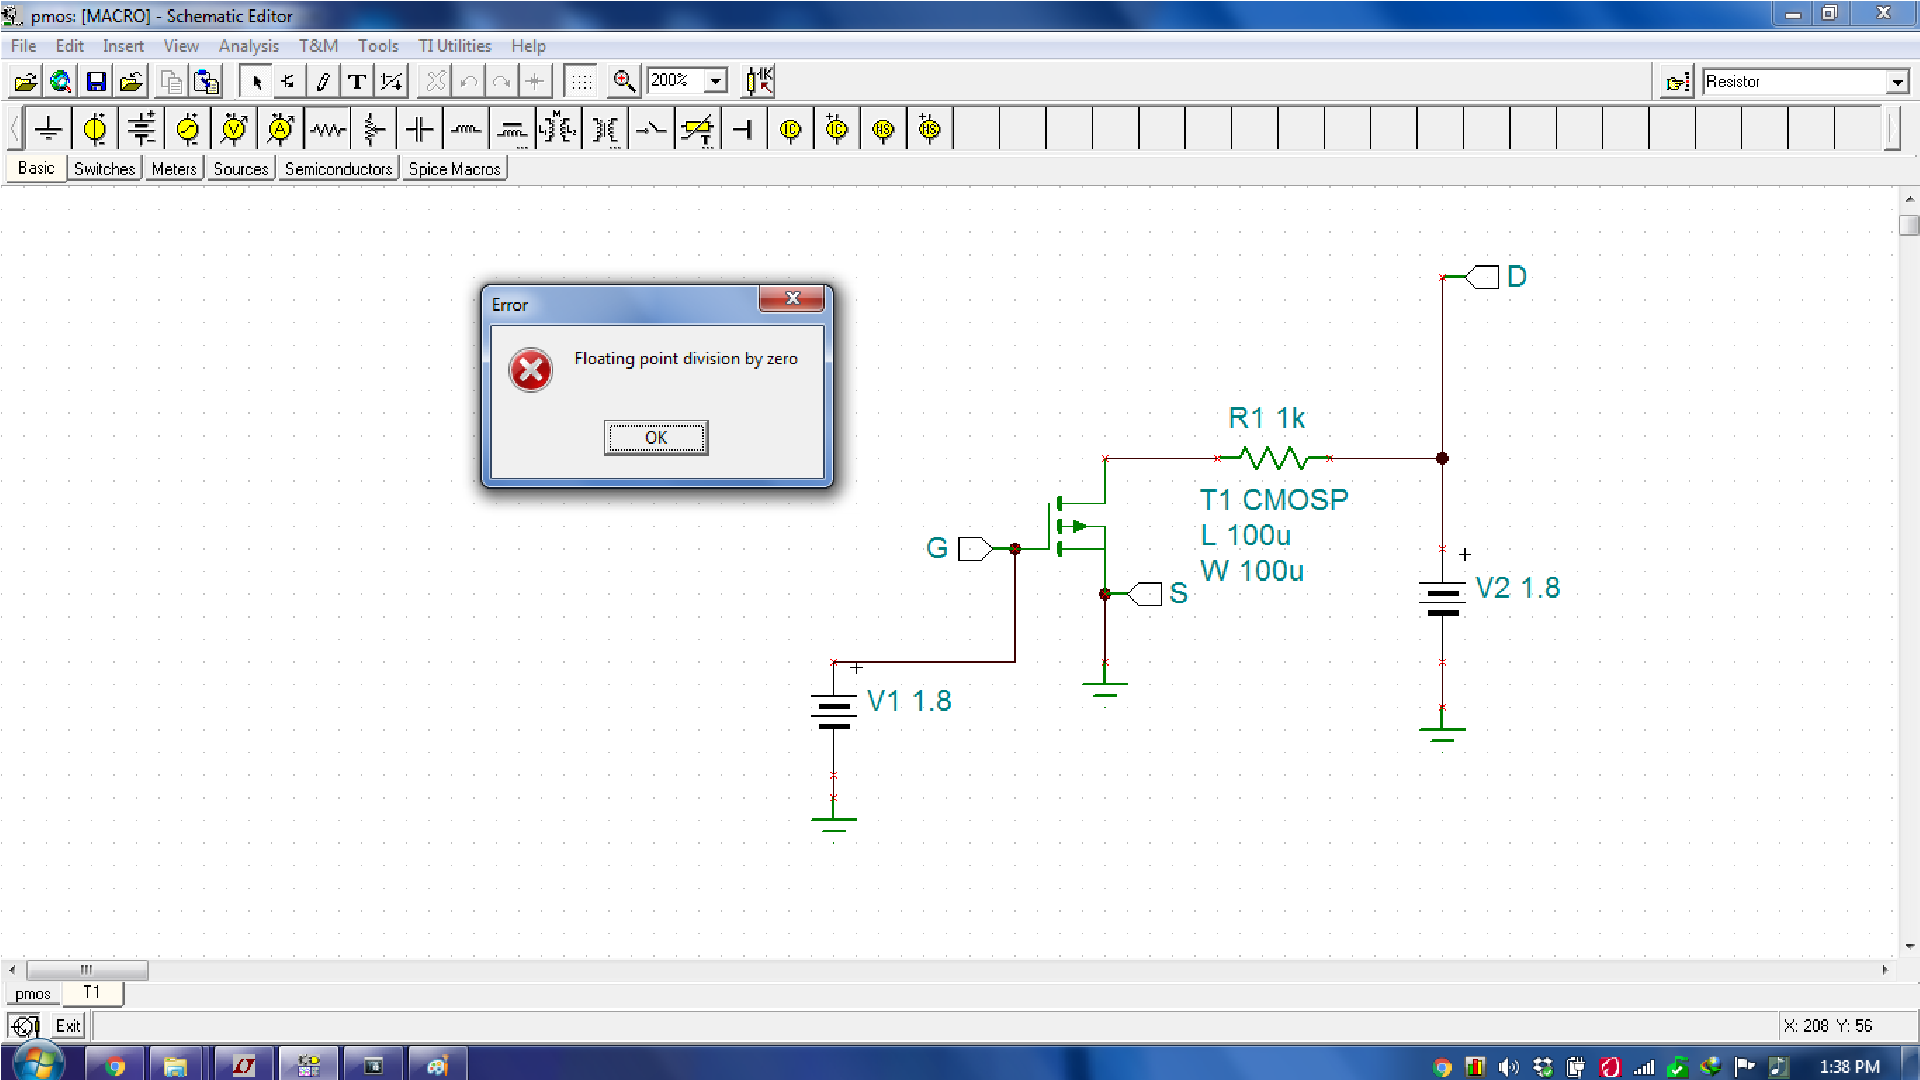Image resolution: width=1920 pixels, height=1080 pixels.
Task: Select the Capacitor component icon
Action: [x=420, y=129]
